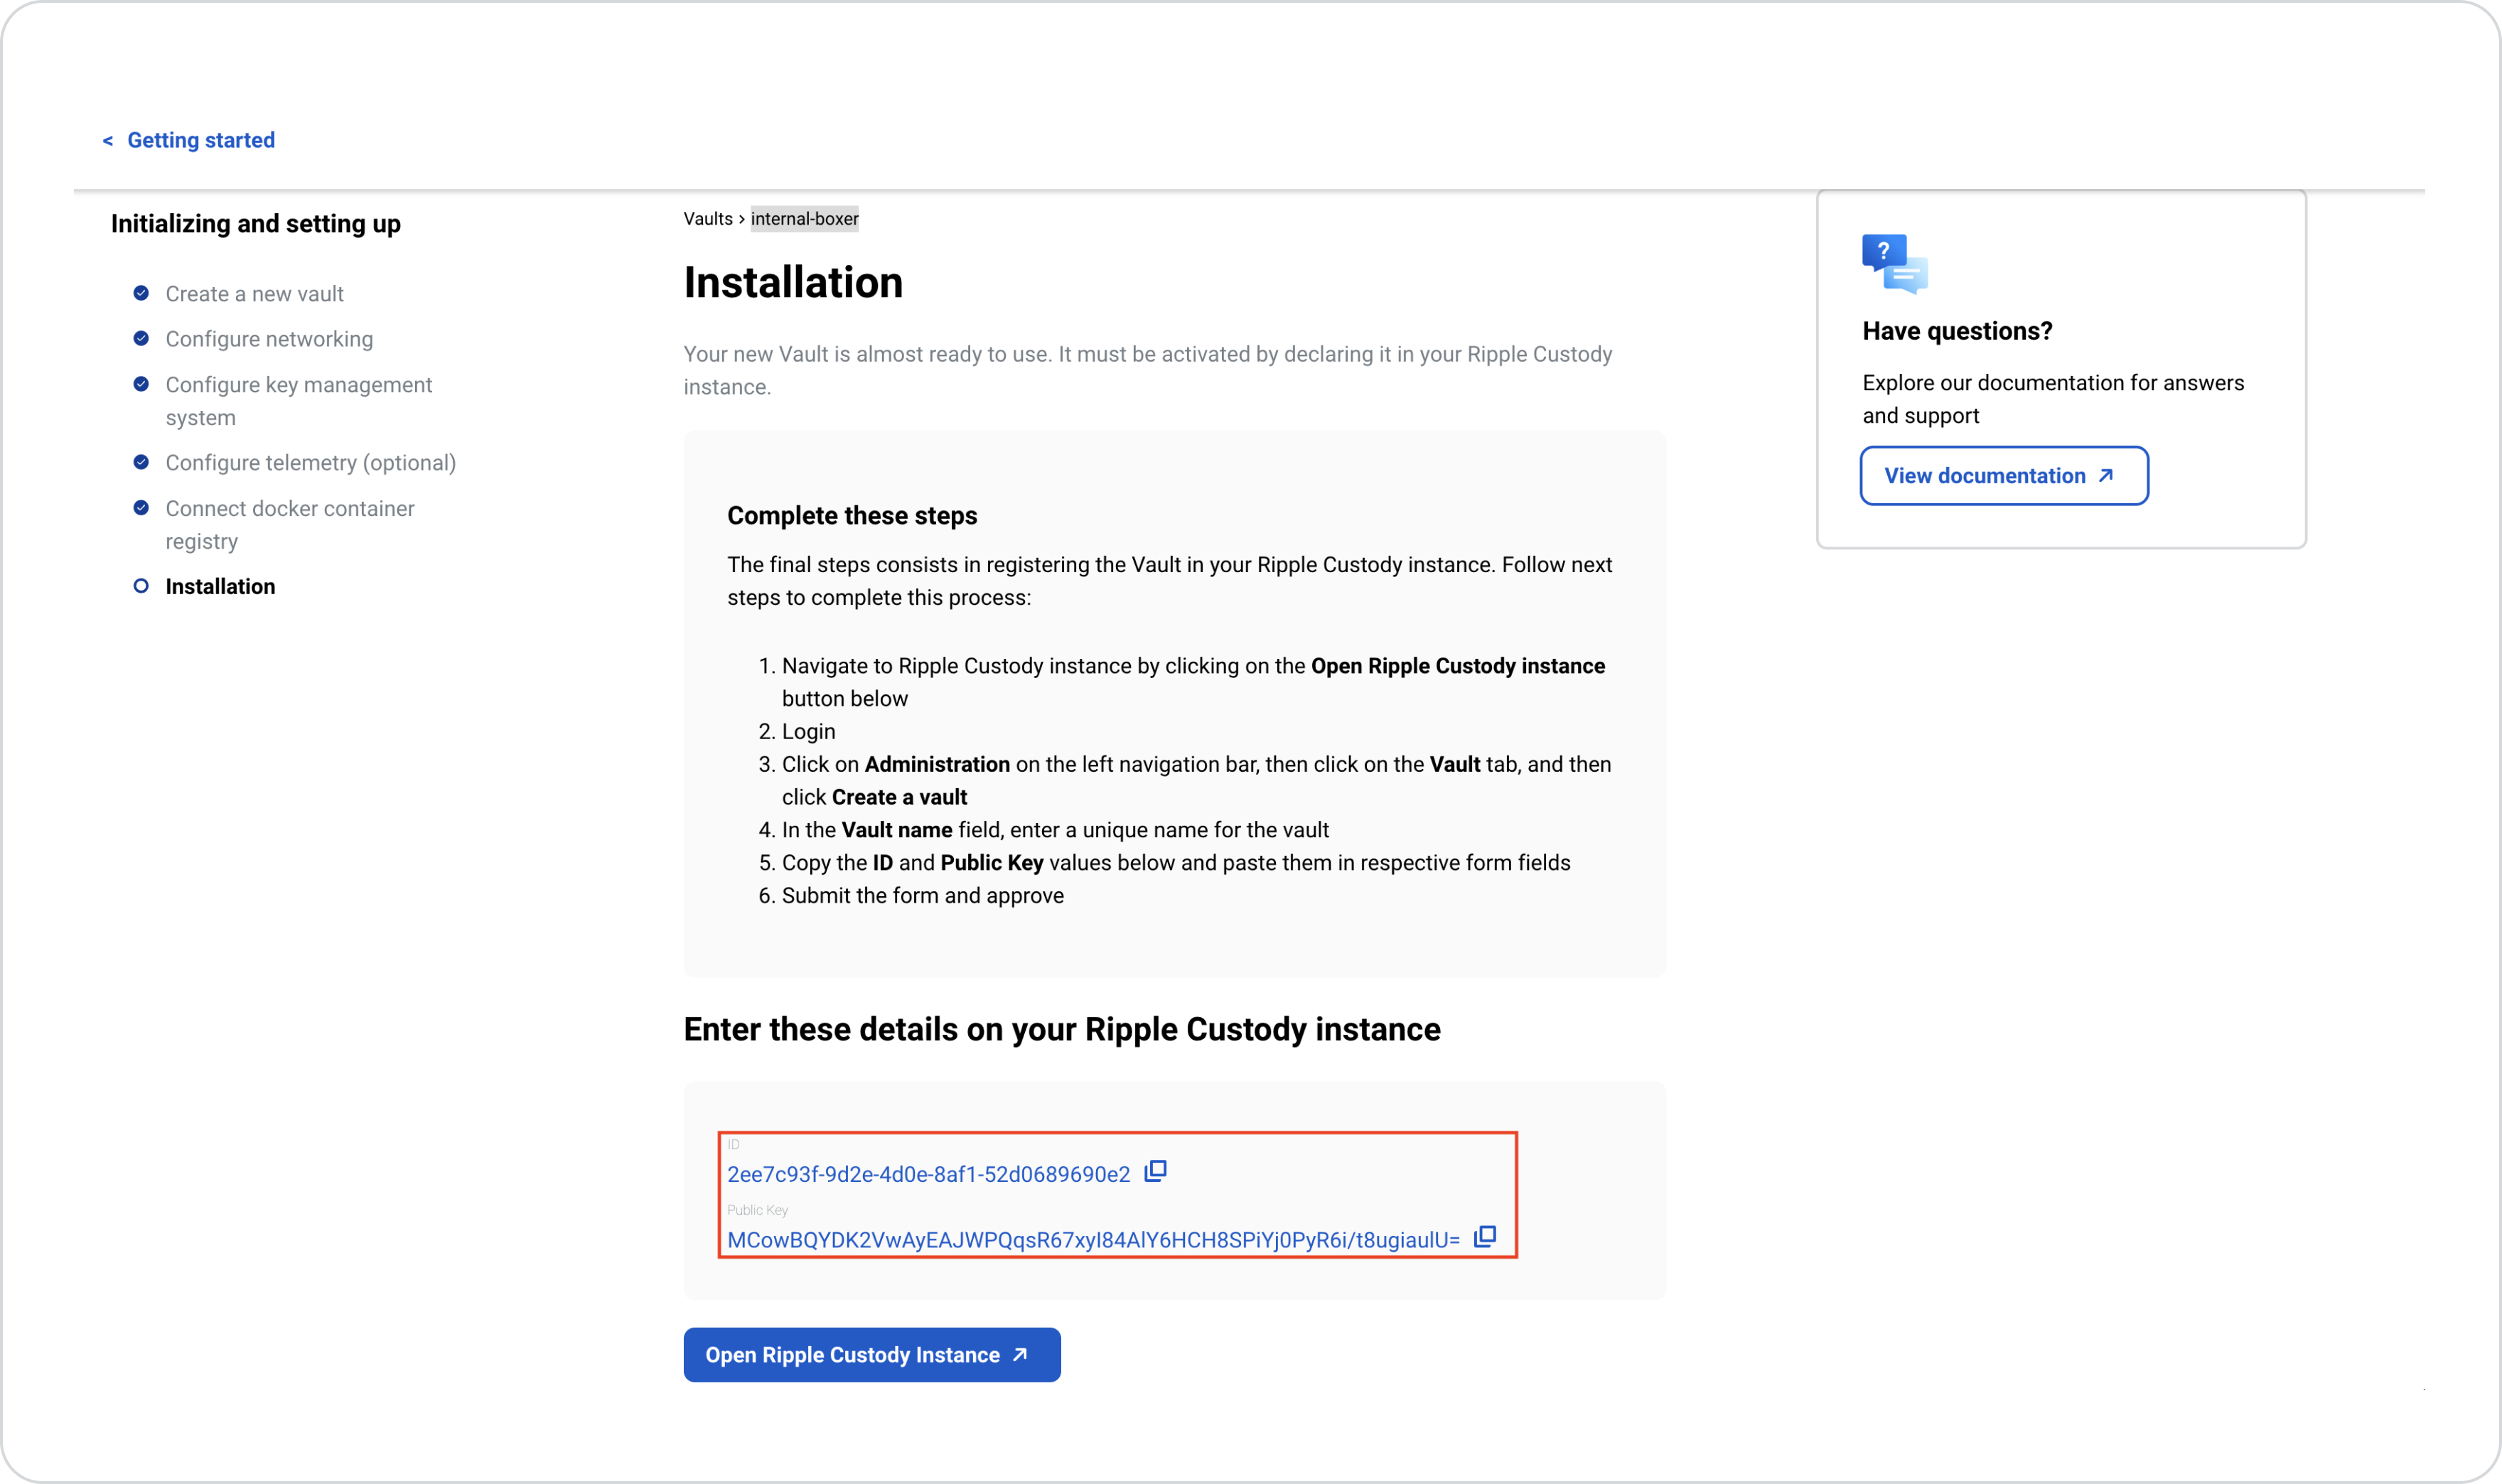Click the completed check beside Create a new vault
The width and height of the screenshot is (2502, 1484).
pos(141,293)
